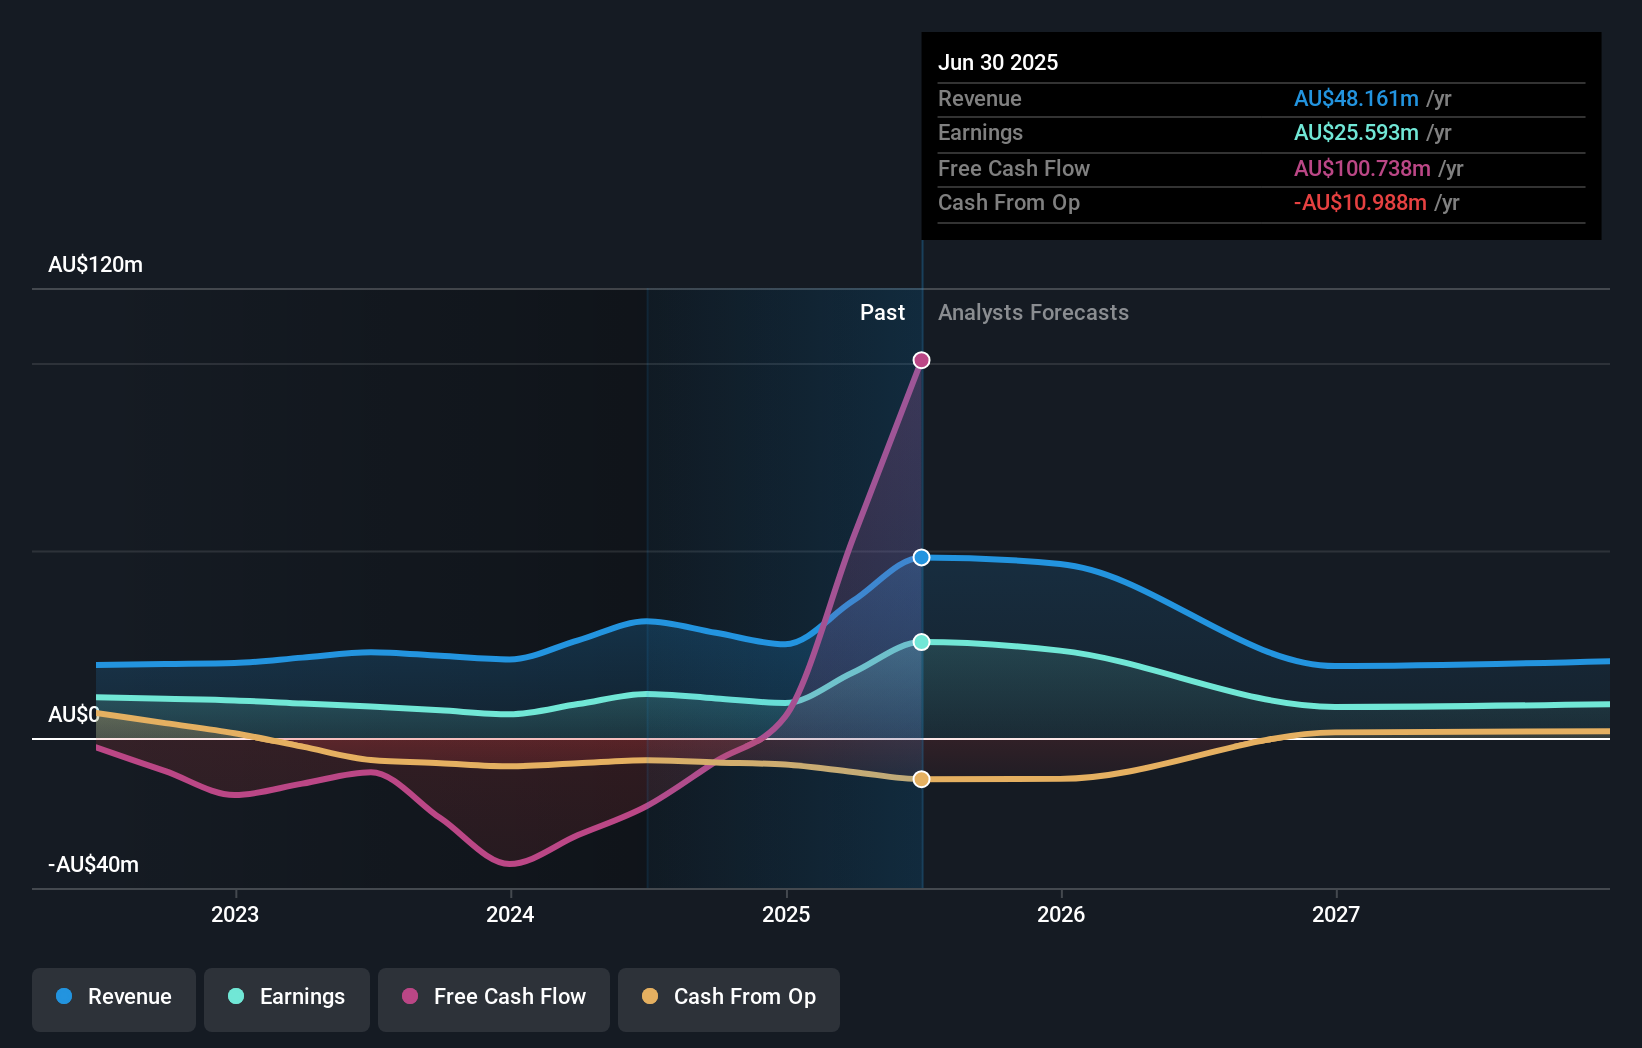Click the 2023 x-axis label
Screen dimensions: 1642x1048
(235, 914)
